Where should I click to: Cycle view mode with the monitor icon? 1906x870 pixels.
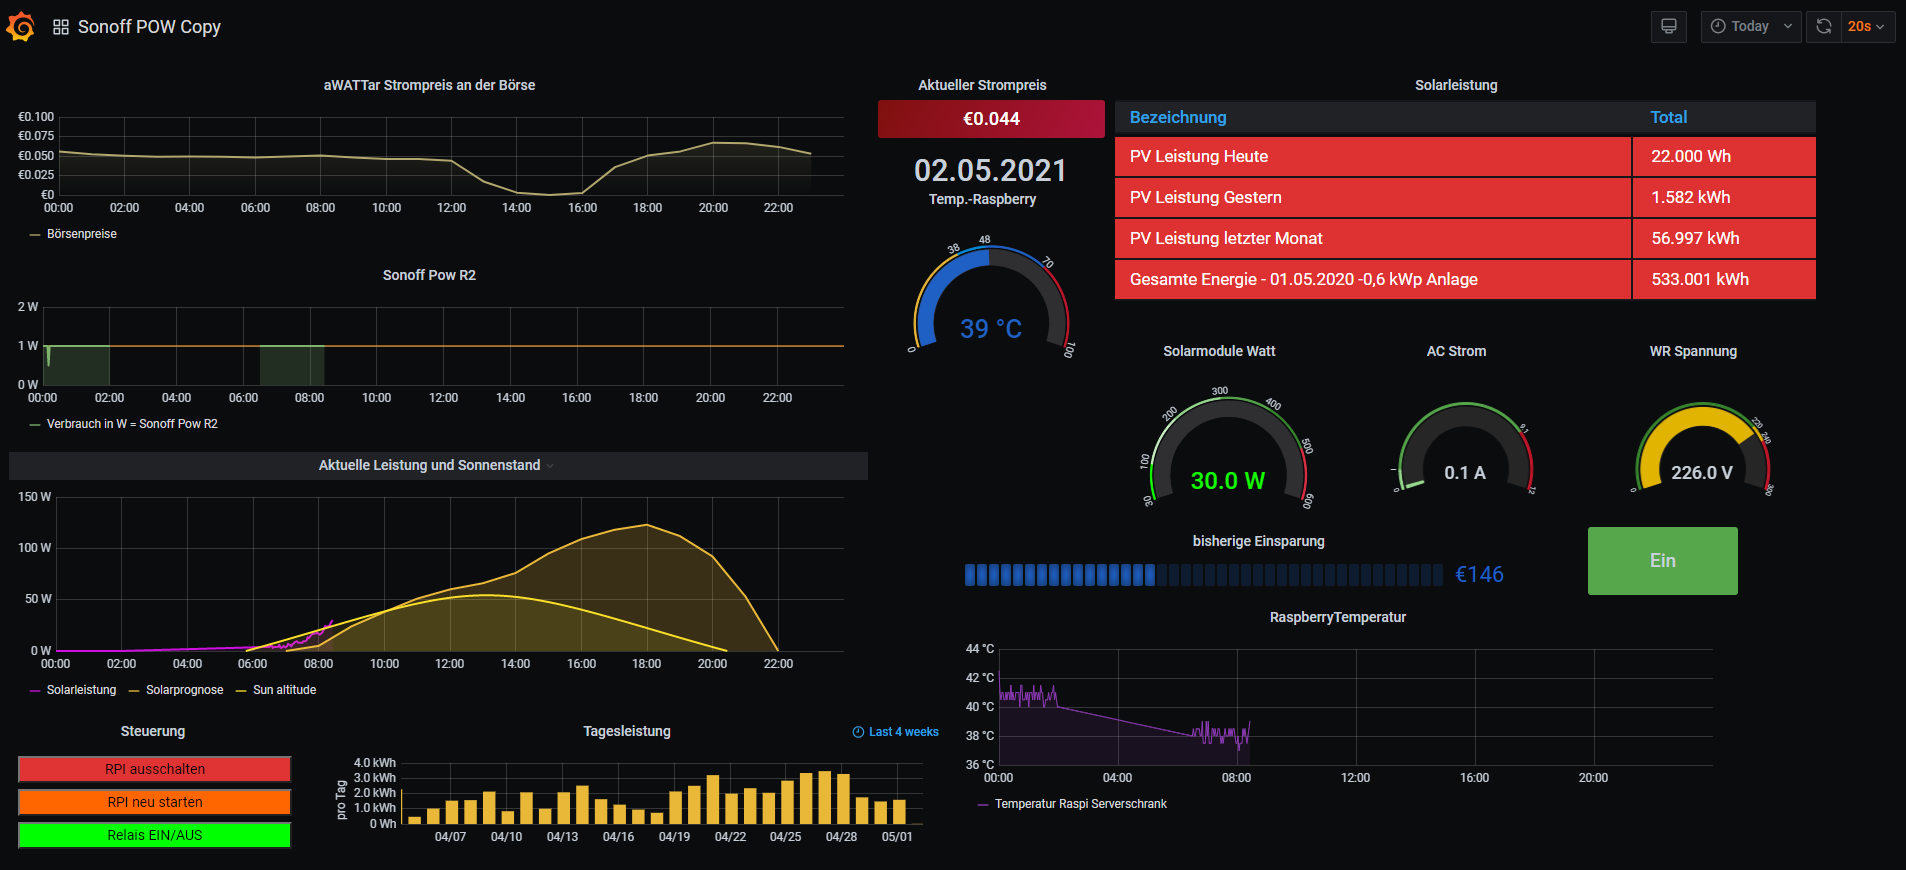pos(1668,27)
